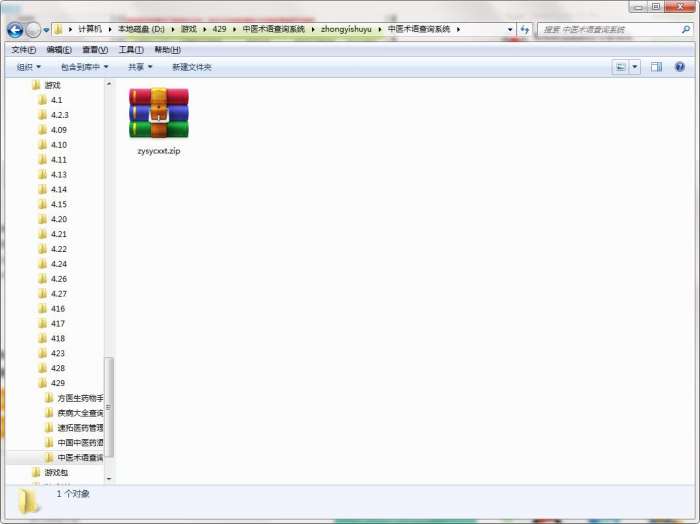Select the 速拓医药管理 folder

tap(80, 428)
